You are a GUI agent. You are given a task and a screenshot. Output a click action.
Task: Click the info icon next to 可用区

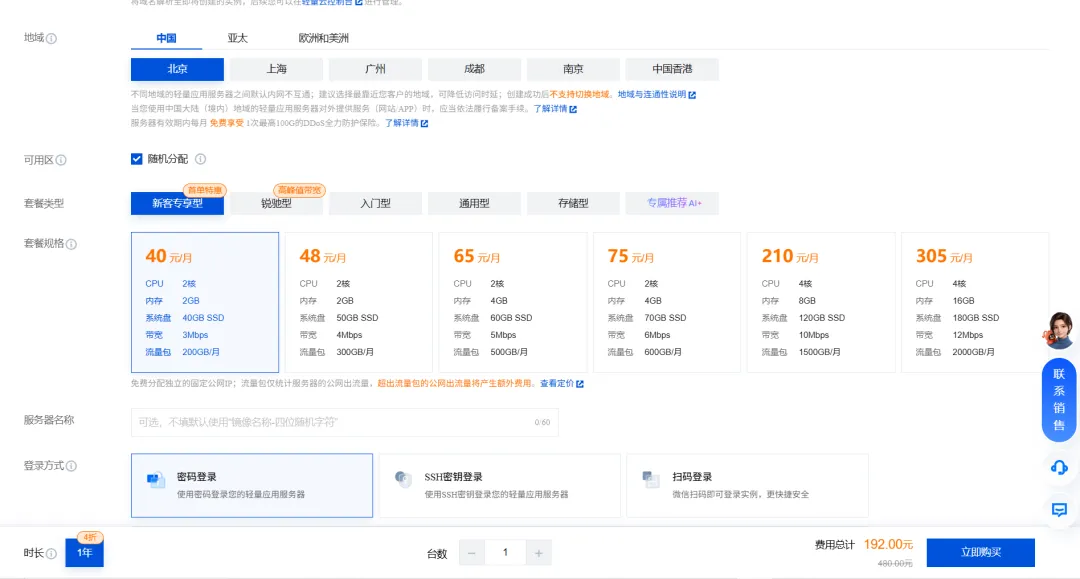click(61, 160)
